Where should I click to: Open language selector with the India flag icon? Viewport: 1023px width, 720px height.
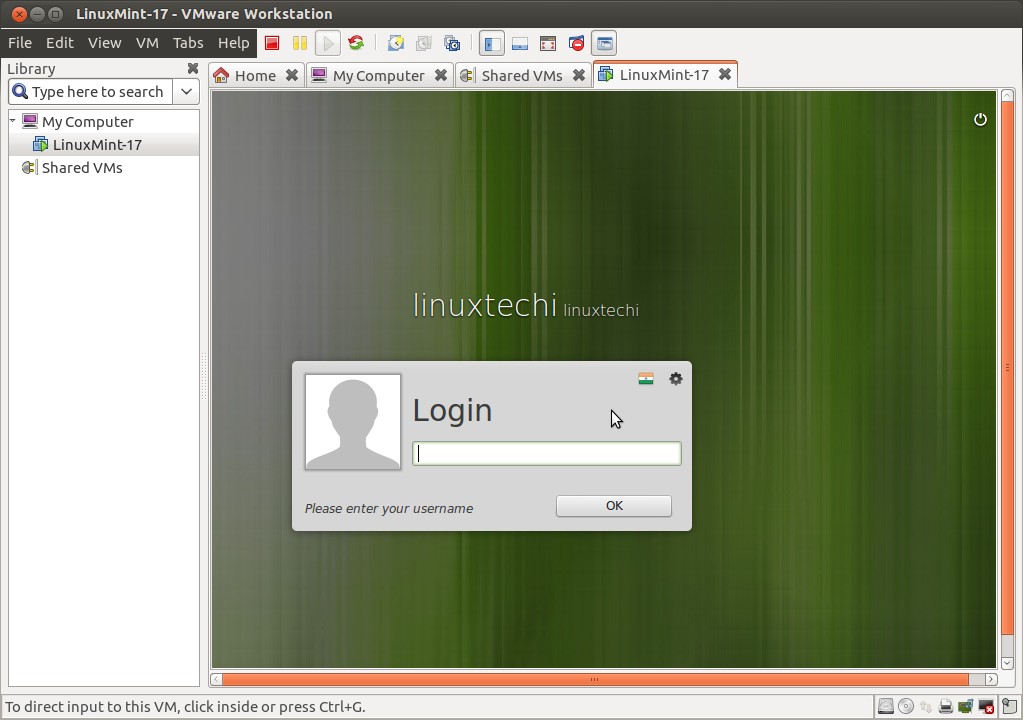click(x=646, y=379)
